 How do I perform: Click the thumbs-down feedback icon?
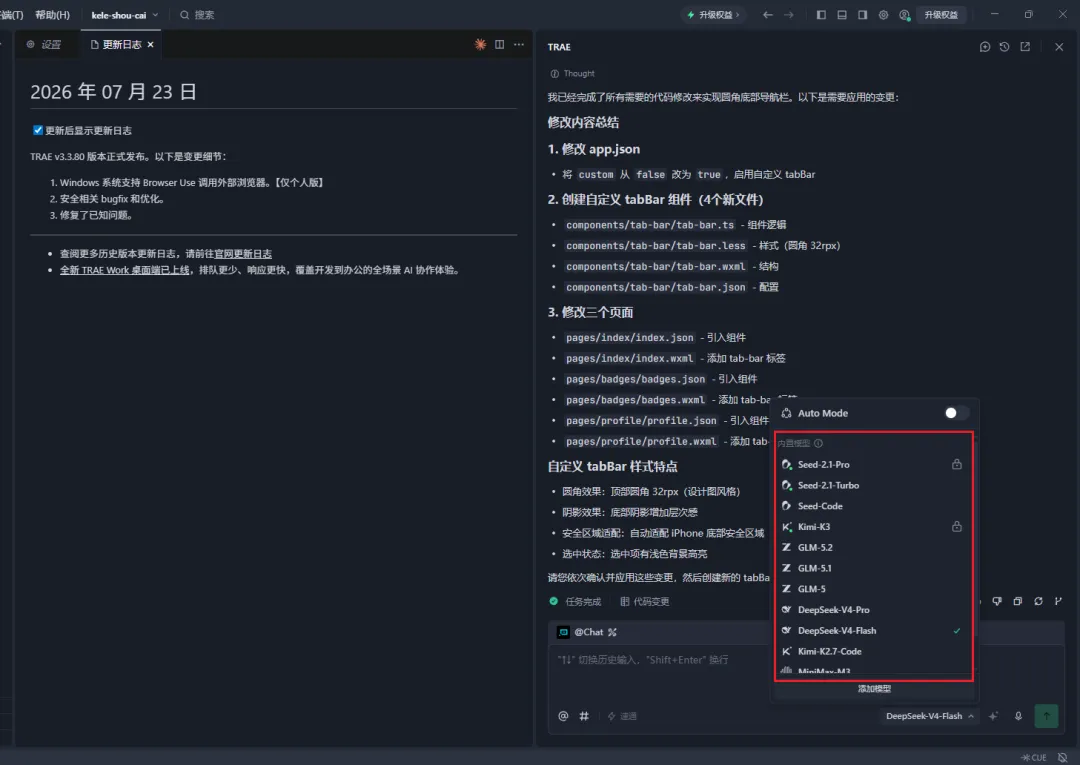[997, 601]
